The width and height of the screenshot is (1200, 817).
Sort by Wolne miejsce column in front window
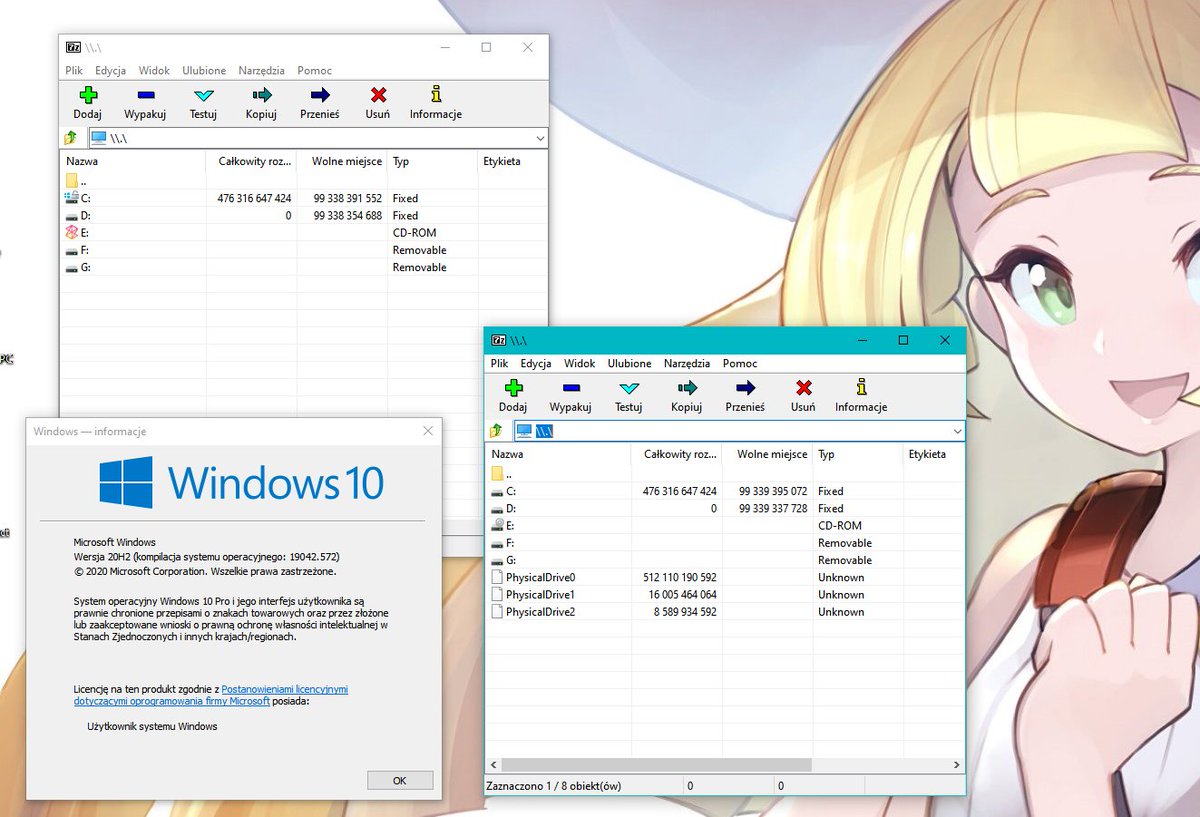(767, 454)
